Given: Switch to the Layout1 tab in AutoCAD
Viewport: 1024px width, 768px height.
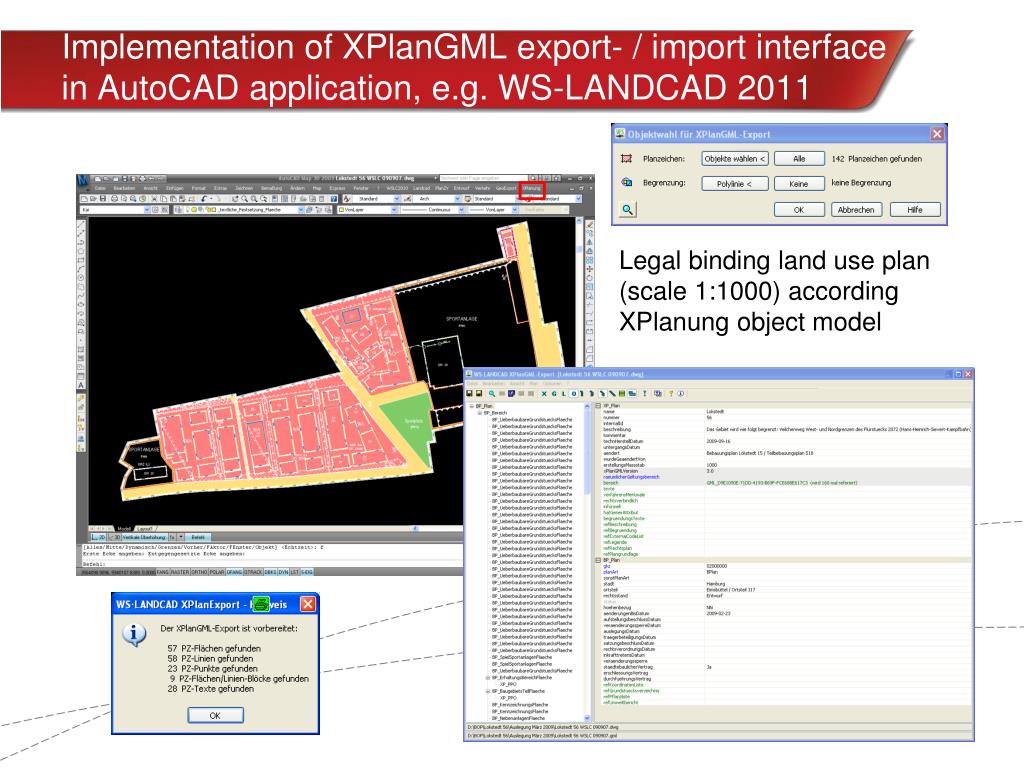Looking at the screenshot, I should 145,529.
